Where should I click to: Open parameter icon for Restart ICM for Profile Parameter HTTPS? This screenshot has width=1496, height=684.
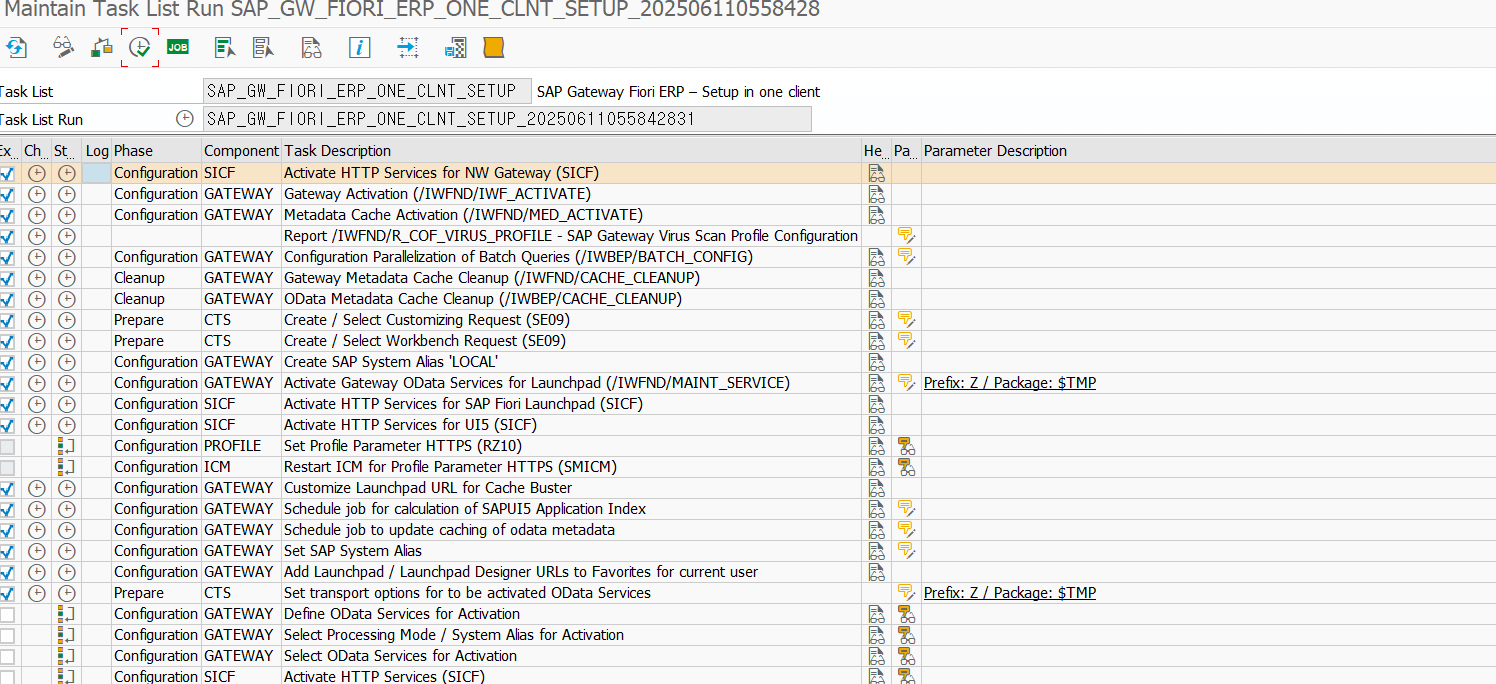click(906, 467)
